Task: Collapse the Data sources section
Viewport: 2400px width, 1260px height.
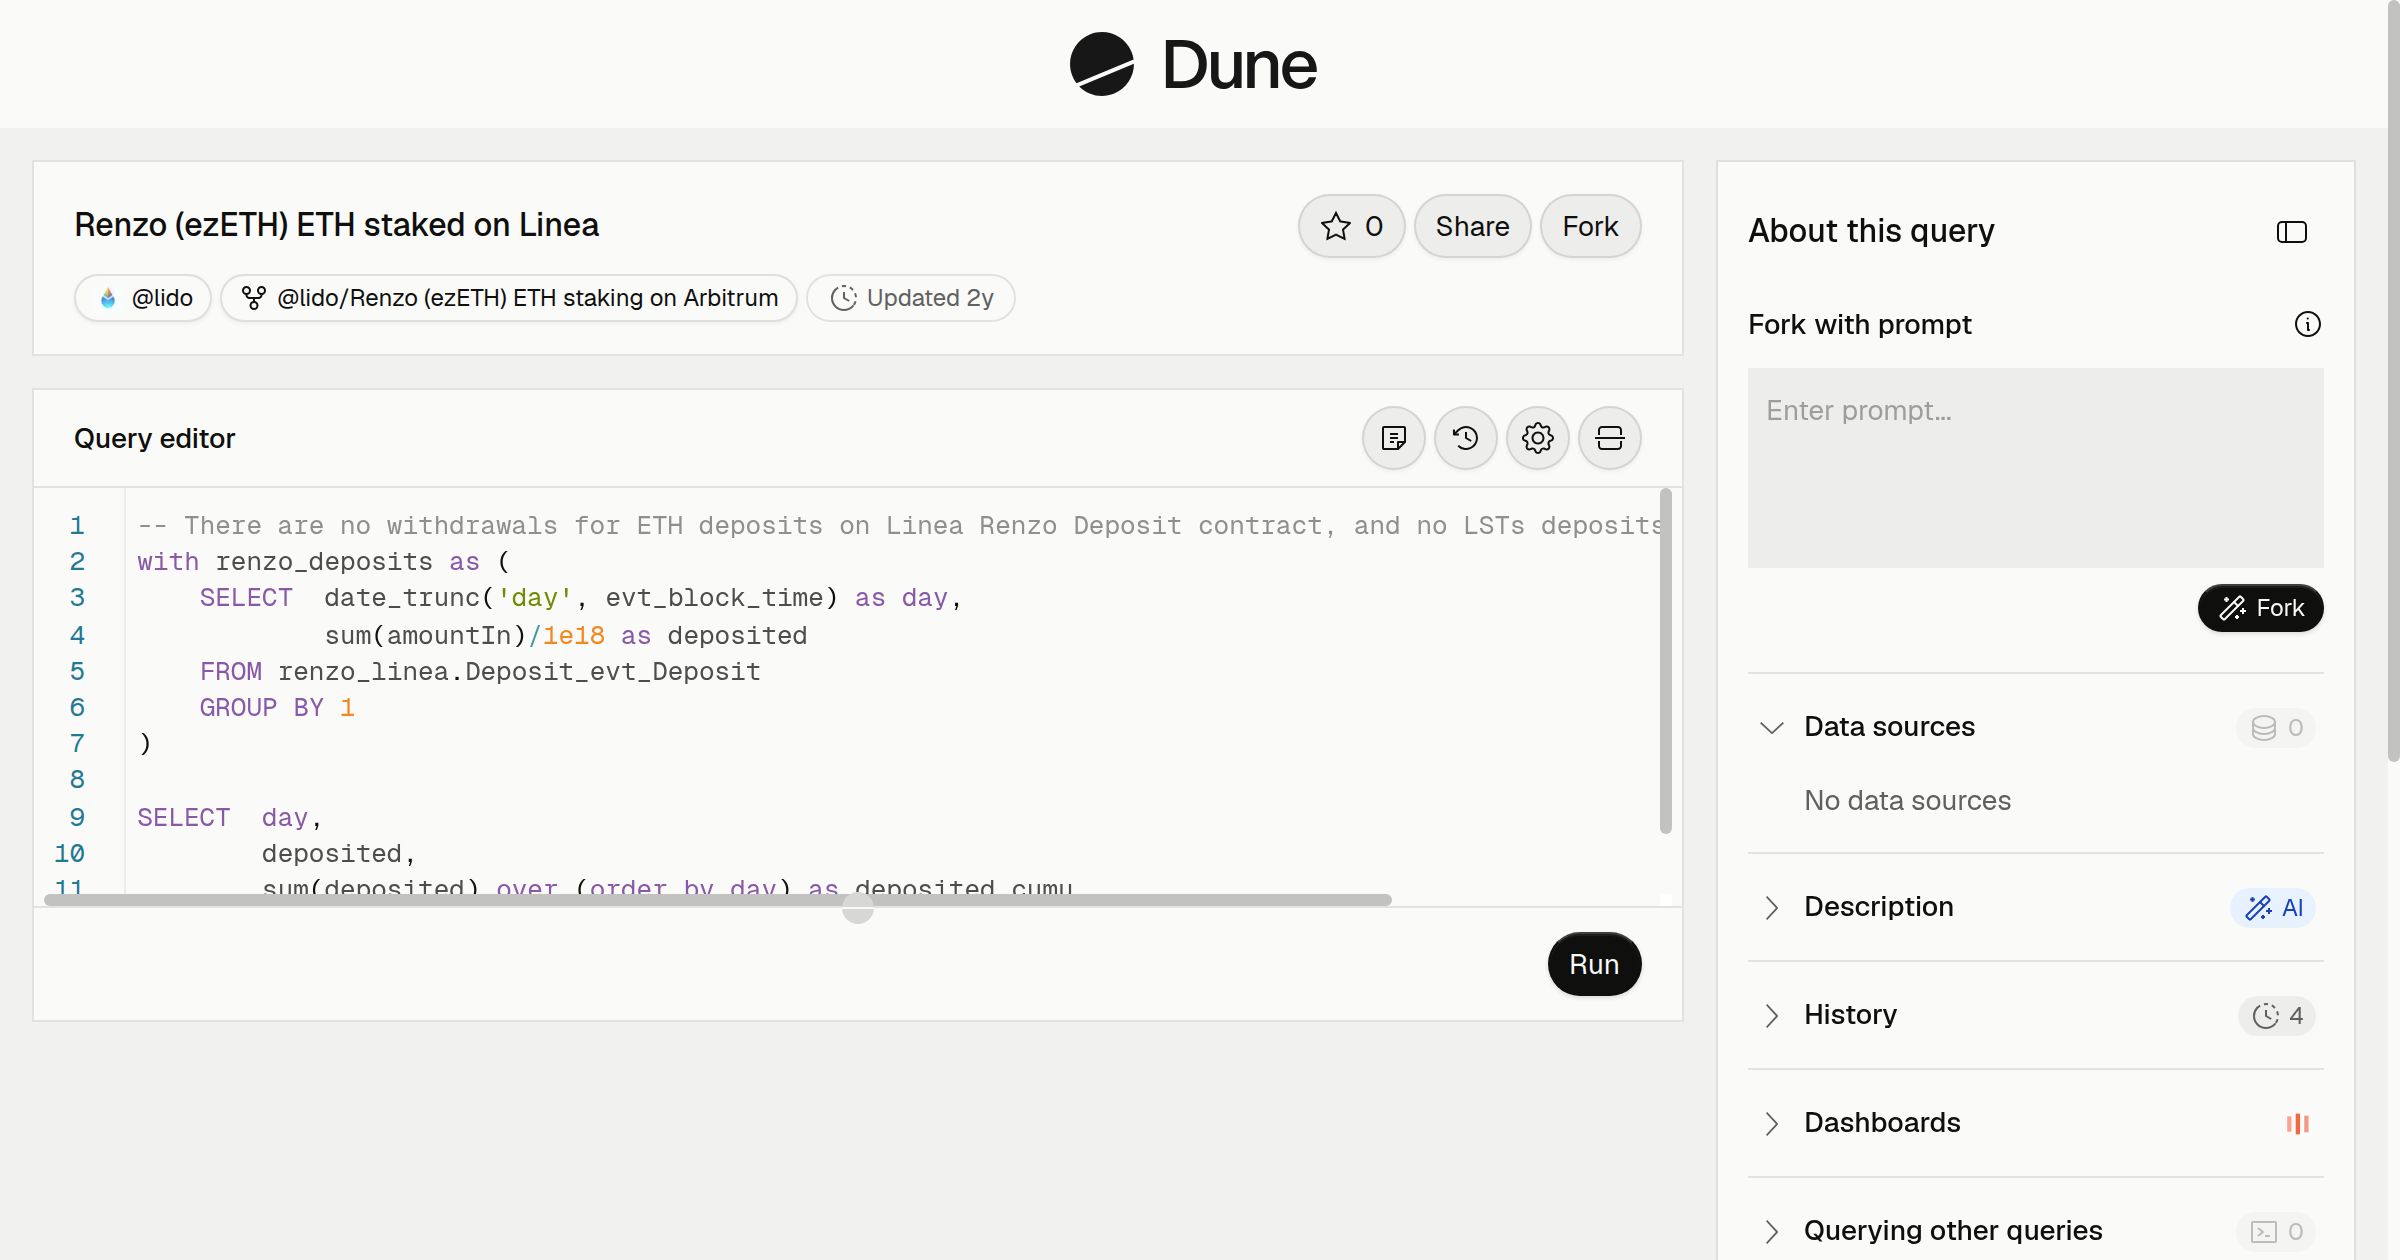Action: pos(1771,727)
